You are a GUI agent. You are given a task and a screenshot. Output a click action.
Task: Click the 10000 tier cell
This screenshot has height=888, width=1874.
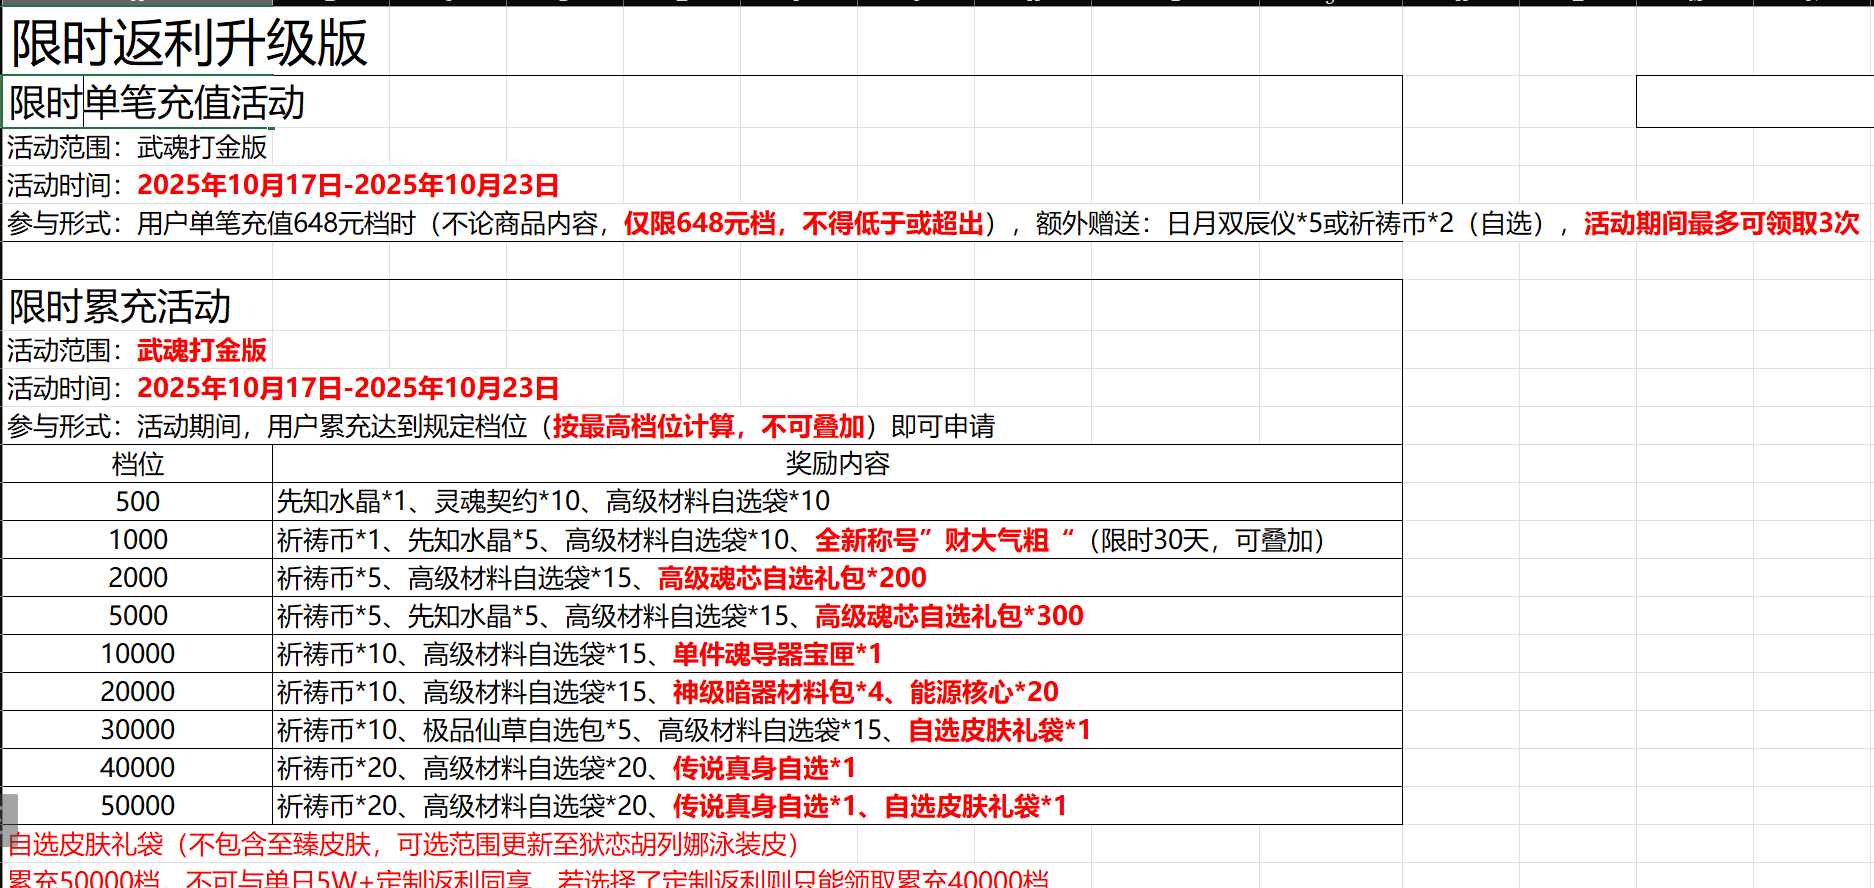coord(137,654)
